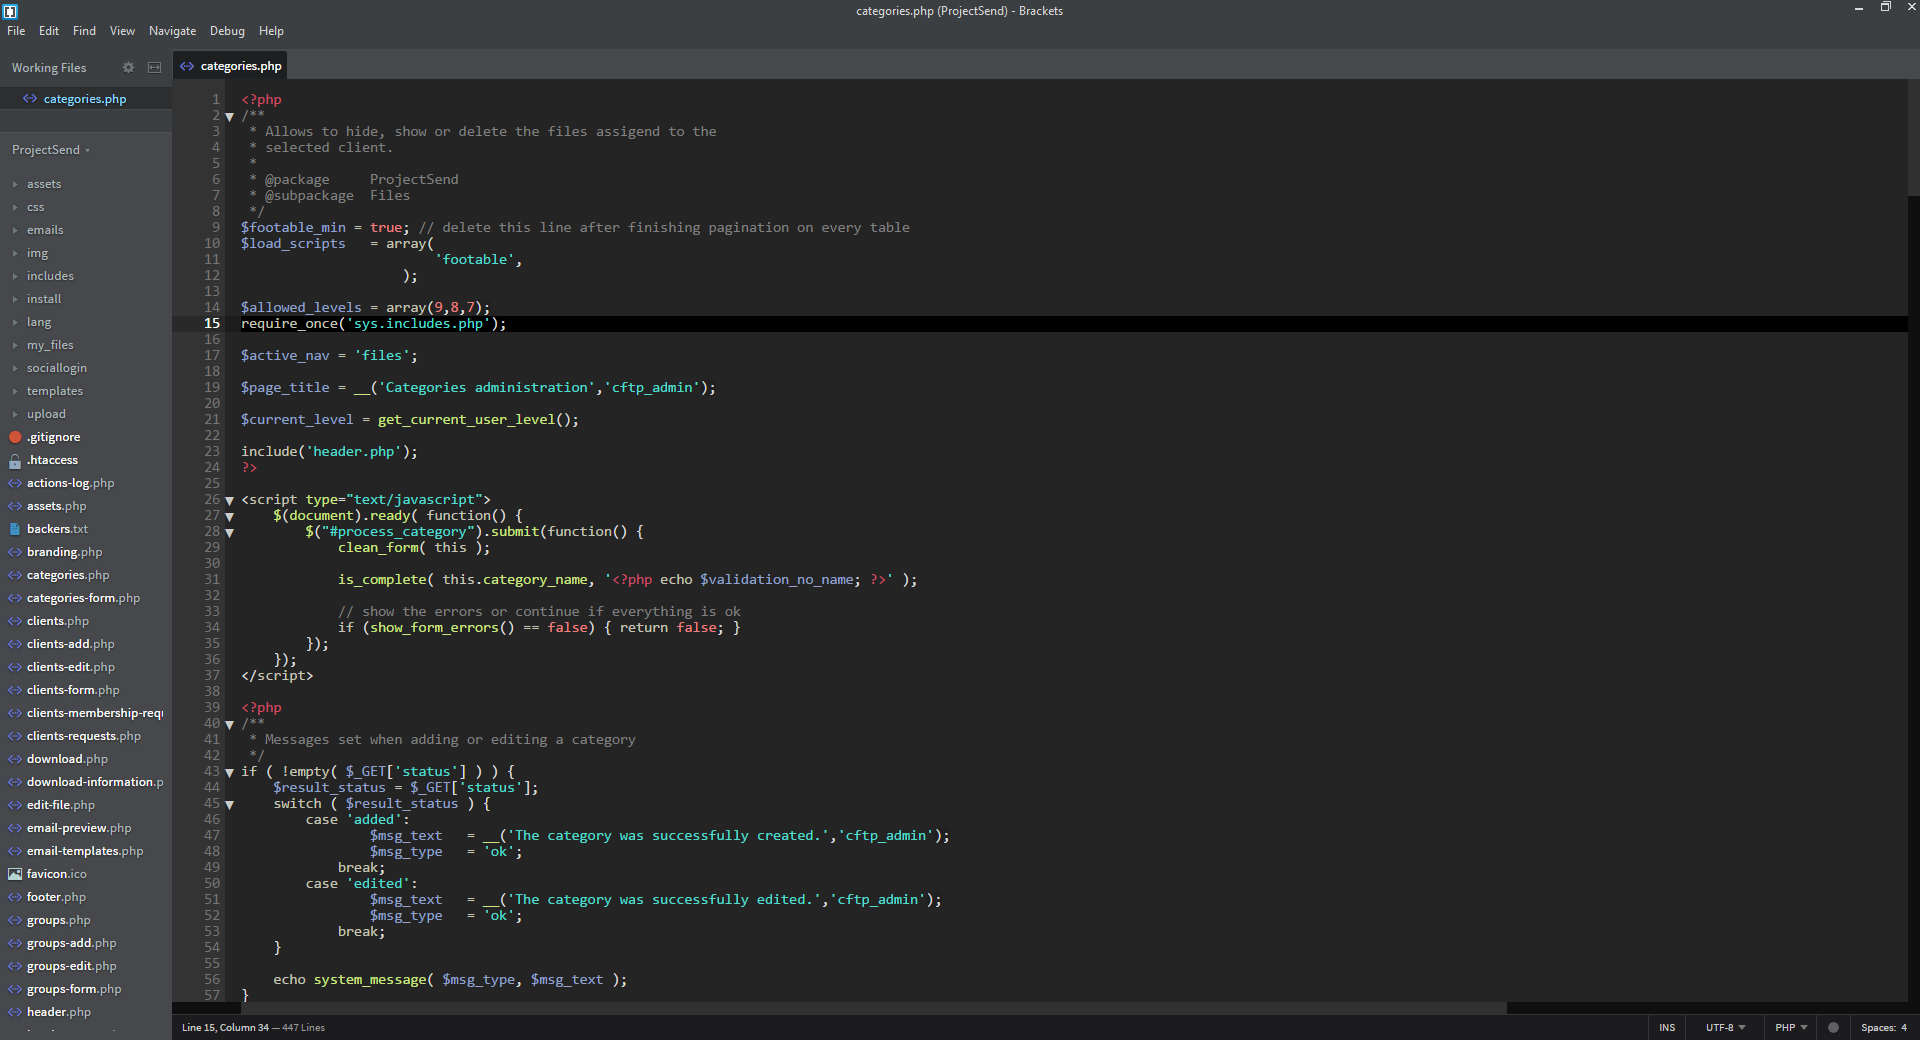
Task: Click the .htaccess lock icon
Action: (15, 460)
